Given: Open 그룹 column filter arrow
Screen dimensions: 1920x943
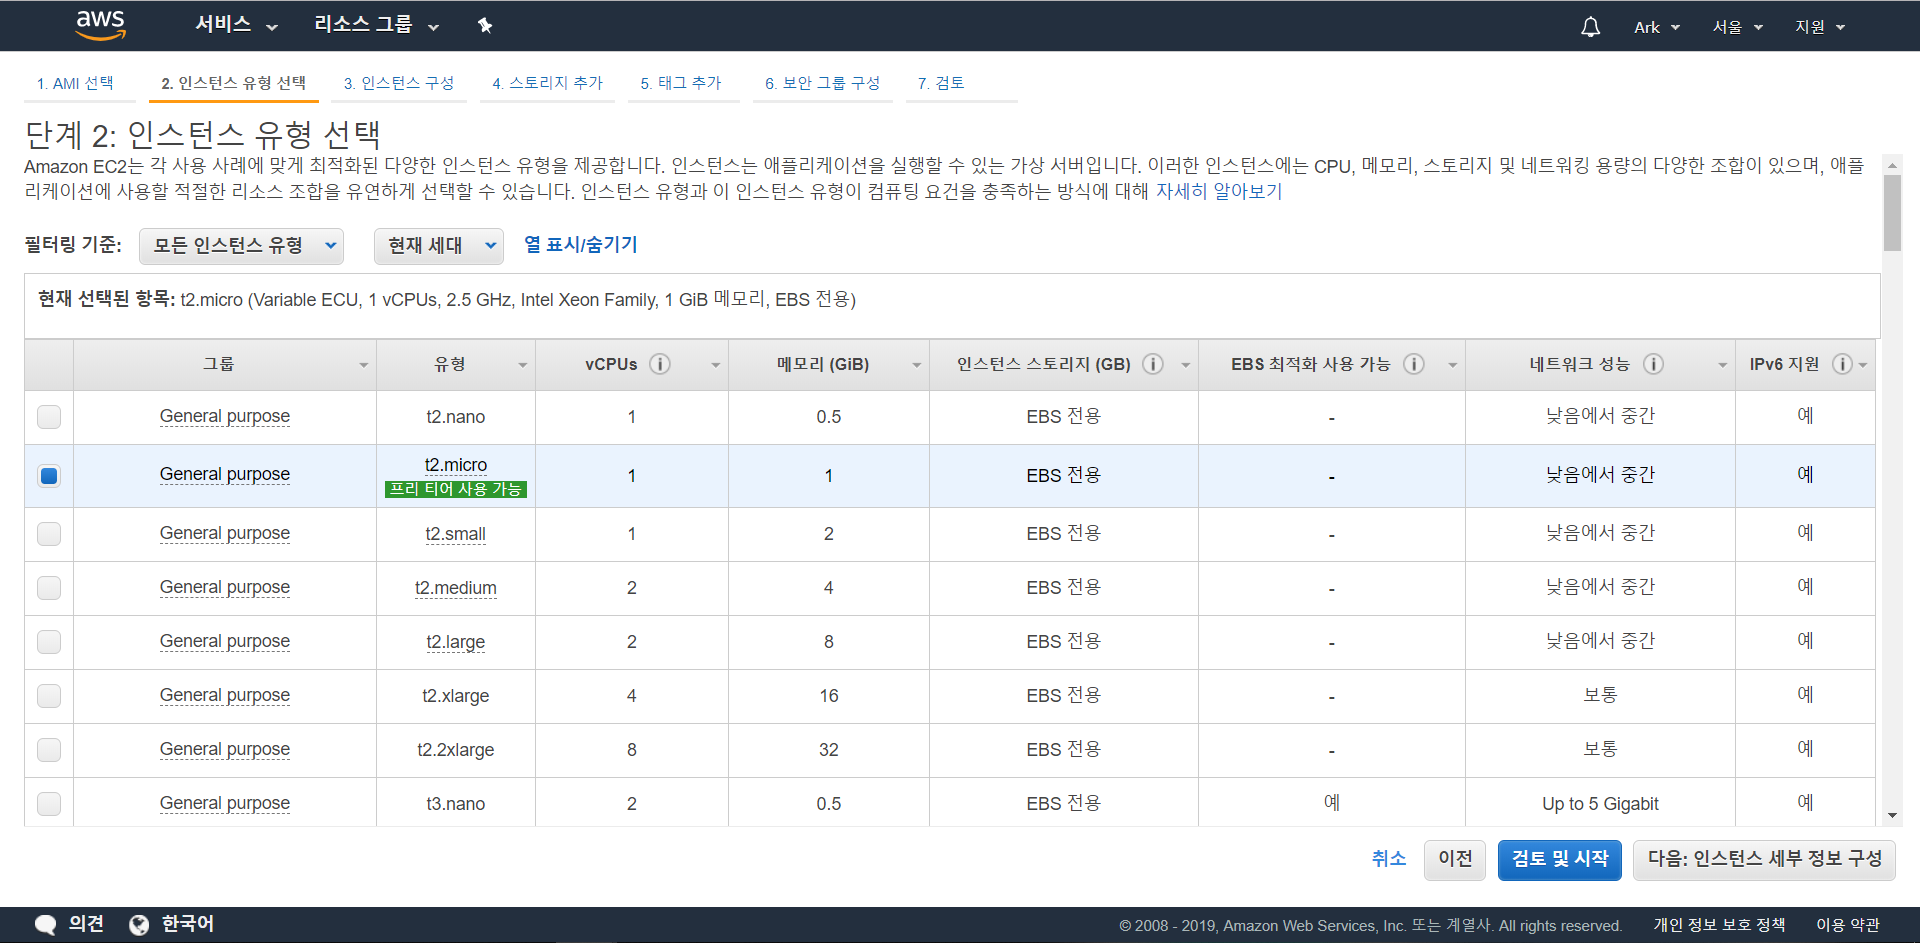Looking at the screenshot, I should click(x=363, y=365).
